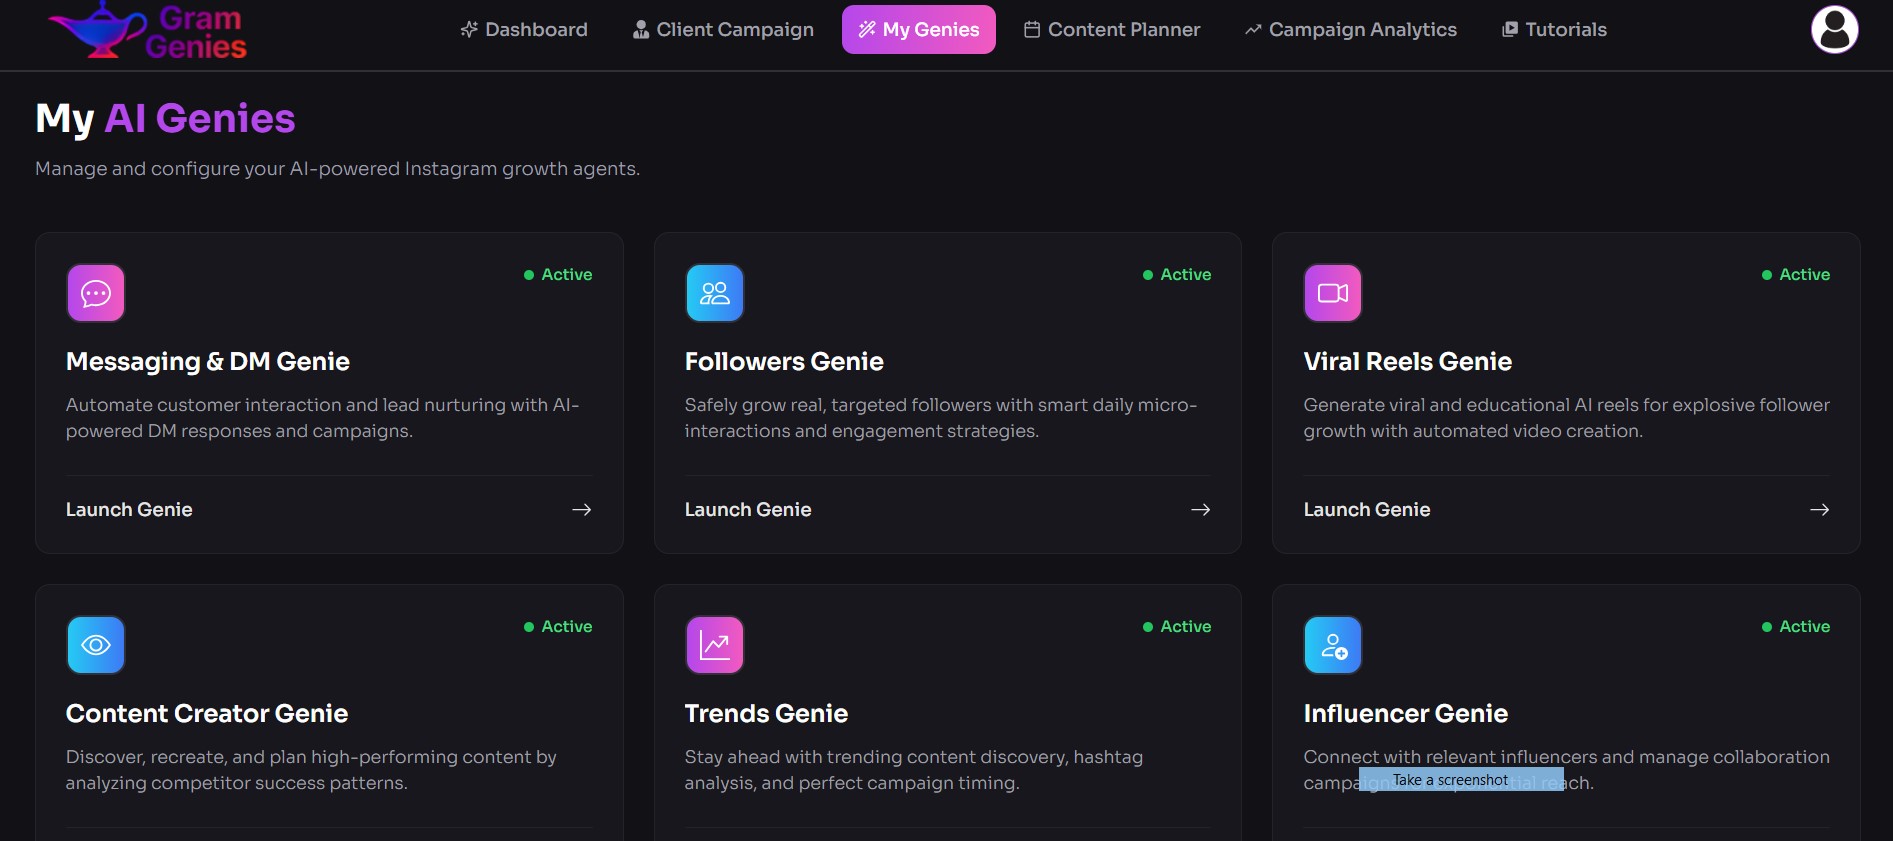Click the Viral Reels Genie video icon
The width and height of the screenshot is (1893, 841).
pos(1333,293)
